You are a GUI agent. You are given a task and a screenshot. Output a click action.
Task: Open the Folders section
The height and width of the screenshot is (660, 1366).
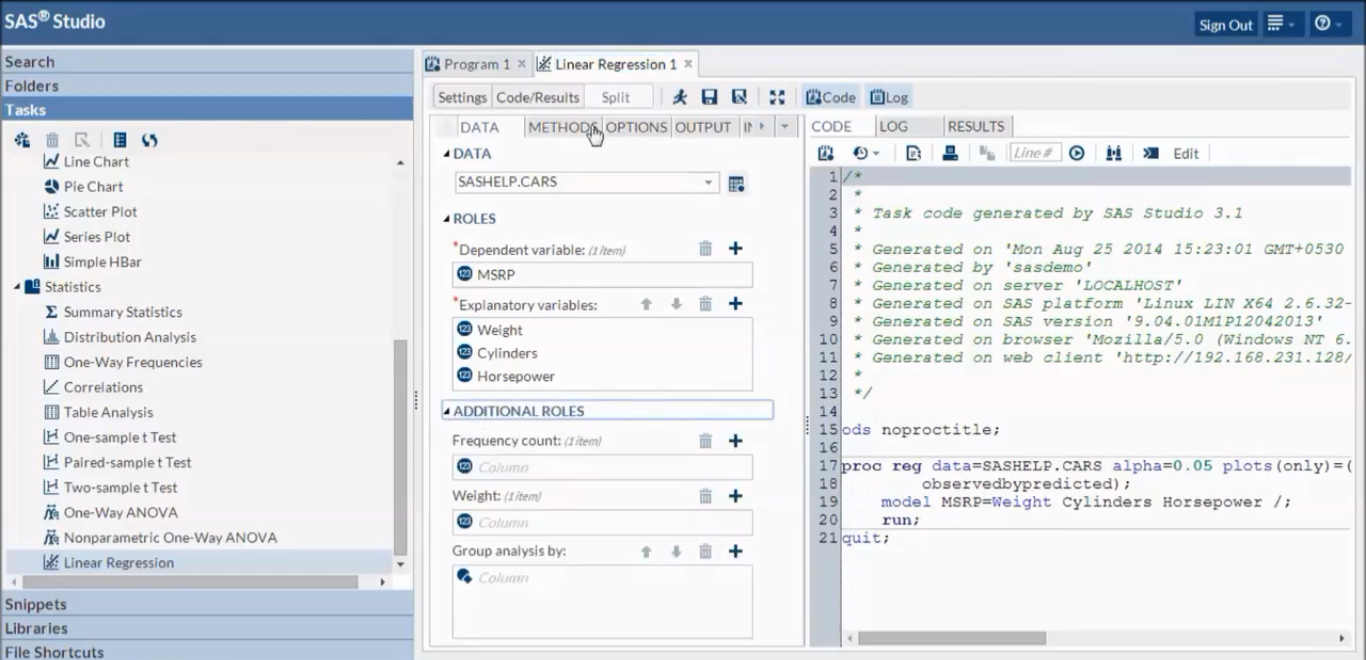click(x=206, y=86)
